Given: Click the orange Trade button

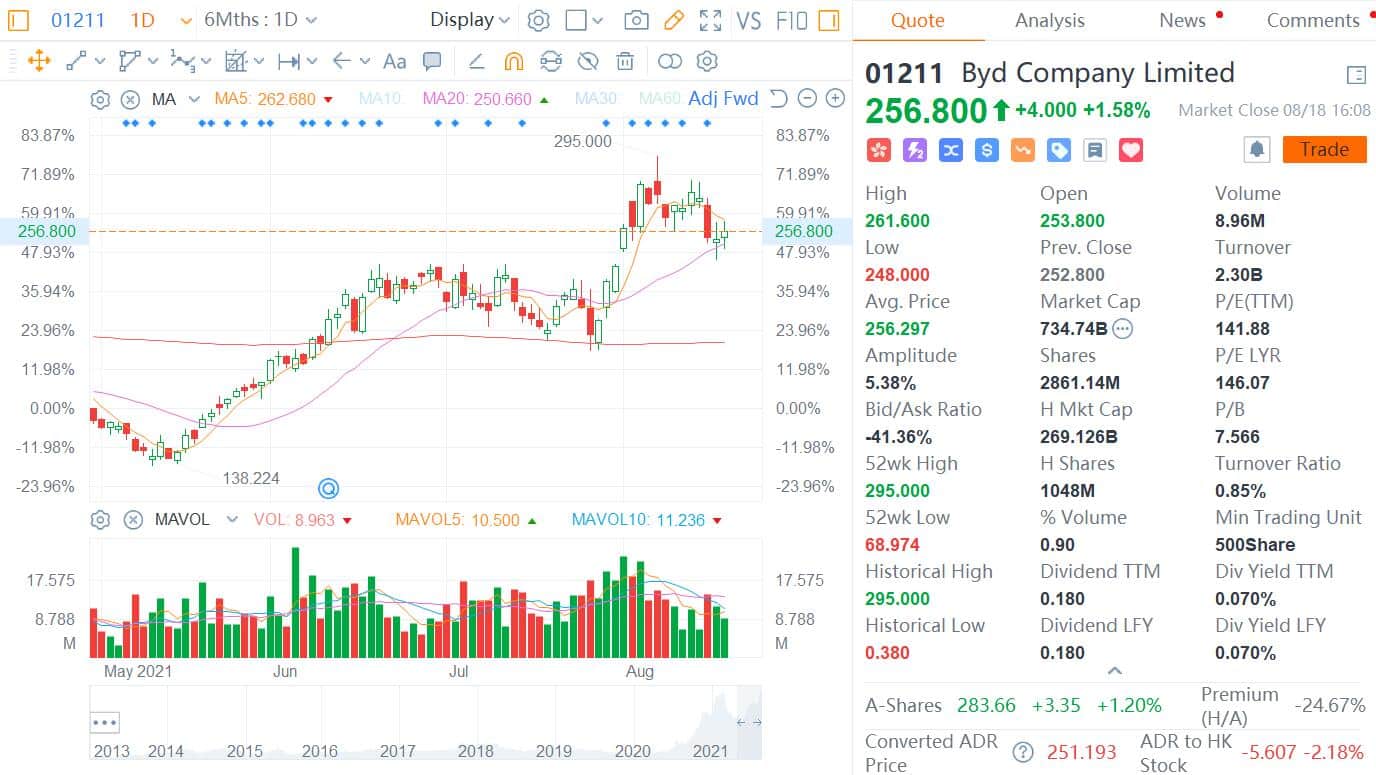Looking at the screenshot, I should coord(1324,149).
